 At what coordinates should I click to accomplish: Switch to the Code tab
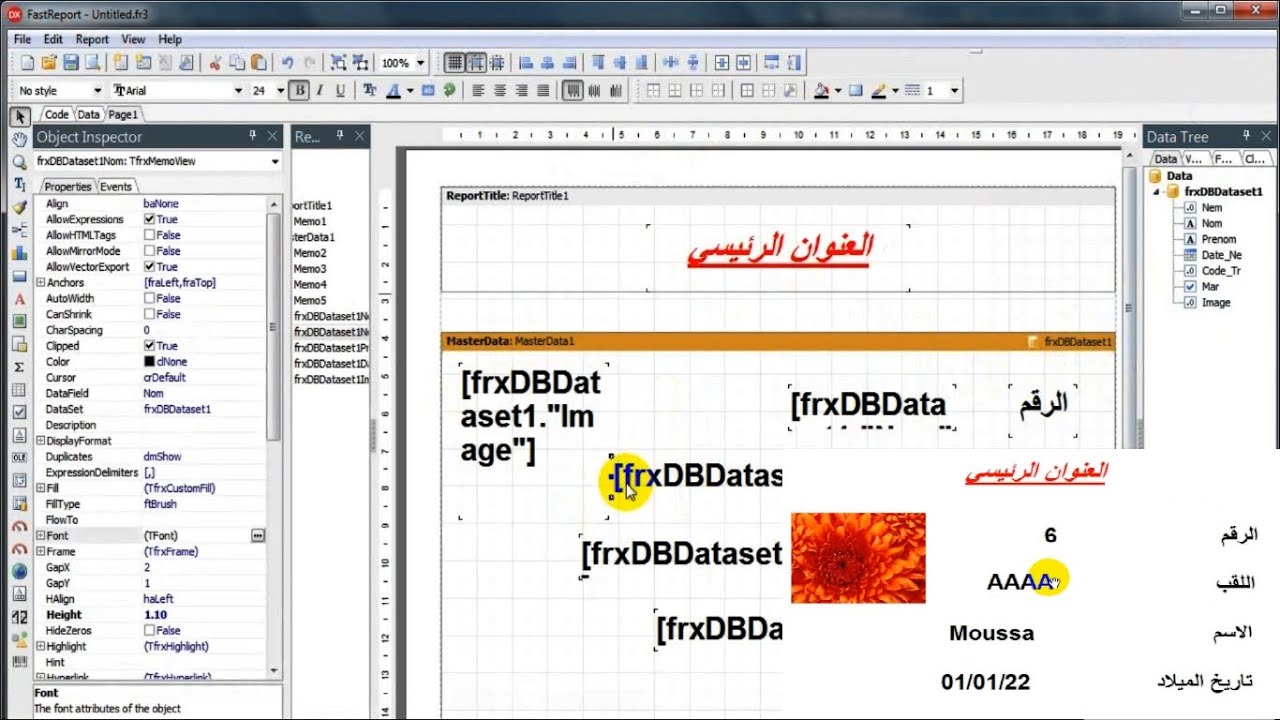57,115
